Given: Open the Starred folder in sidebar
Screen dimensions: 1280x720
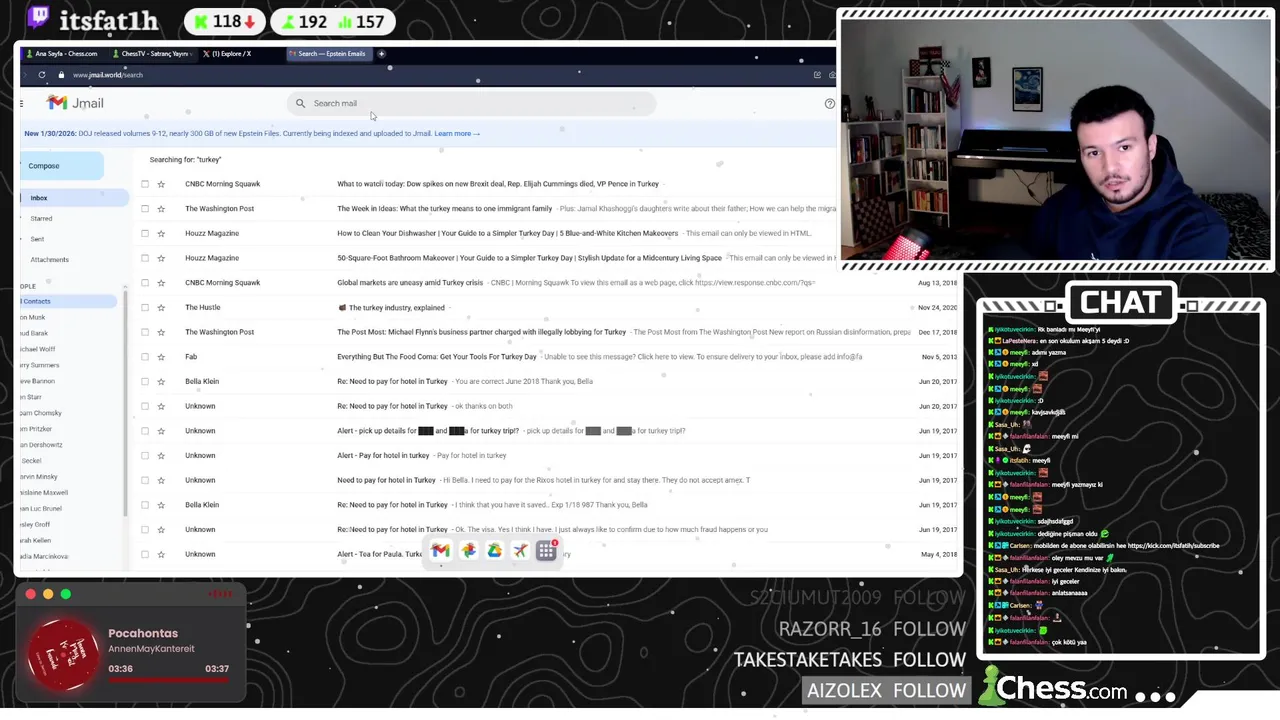Looking at the screenshot, I should coord(41,218).
